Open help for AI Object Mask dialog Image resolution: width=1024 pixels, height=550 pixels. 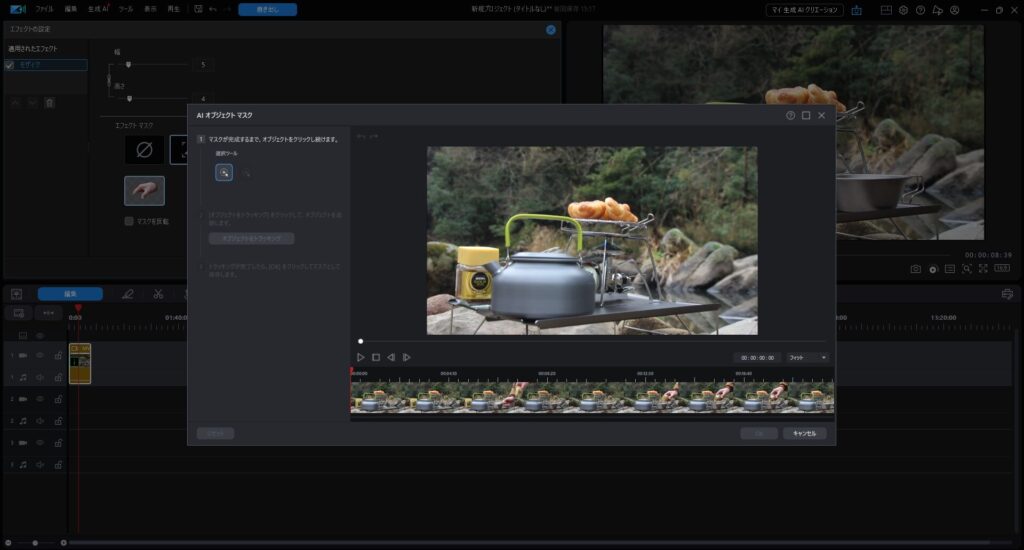click(x=790, y=116)
